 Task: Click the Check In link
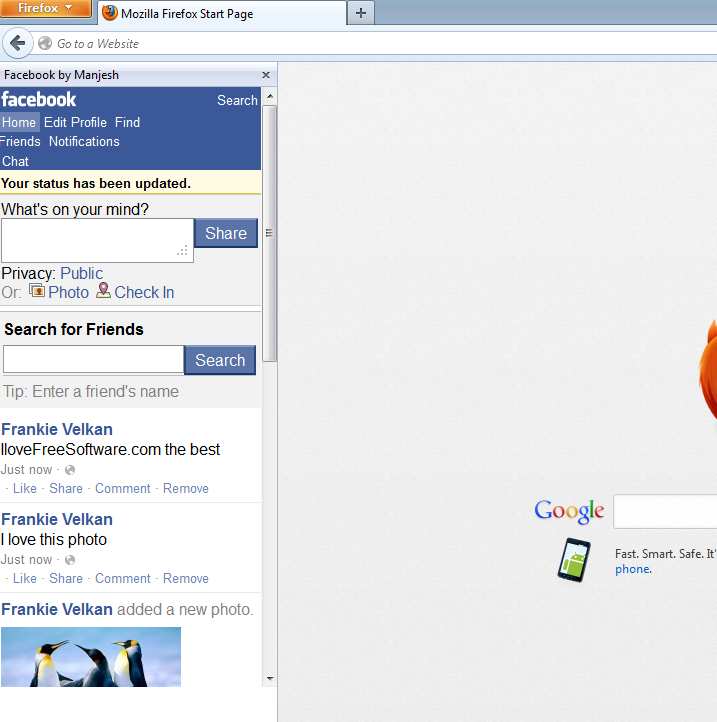(x=144, y=292)
